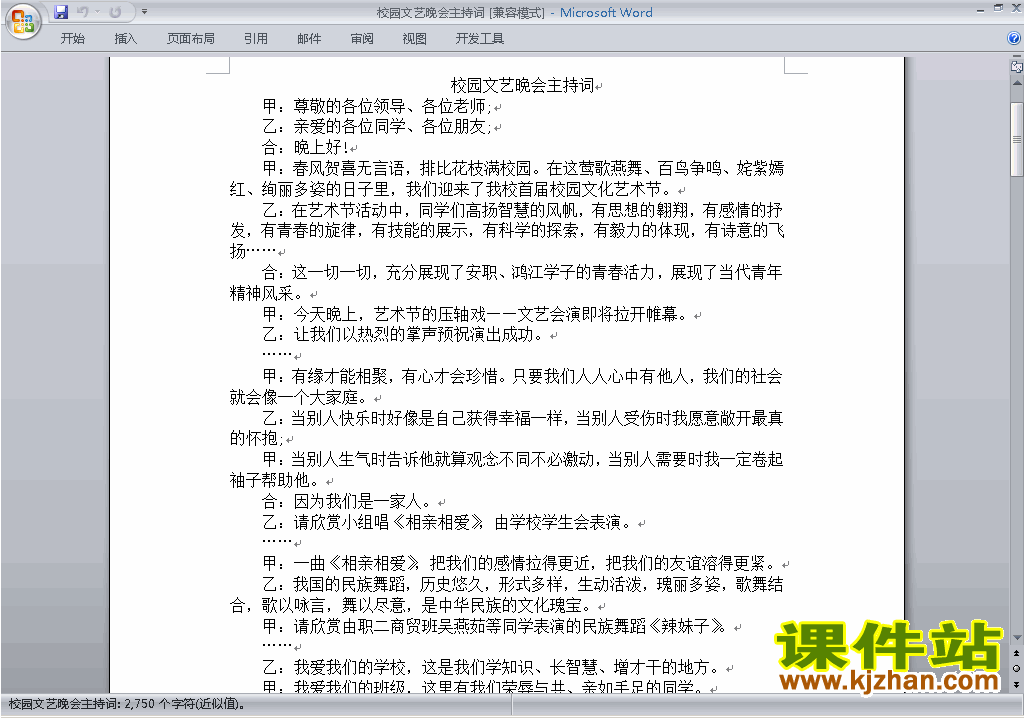Image resolution: width=1024 pixels, height=718 pixels.
Task: Select the 页面布局 tab
Action: (x=191, y=39)
